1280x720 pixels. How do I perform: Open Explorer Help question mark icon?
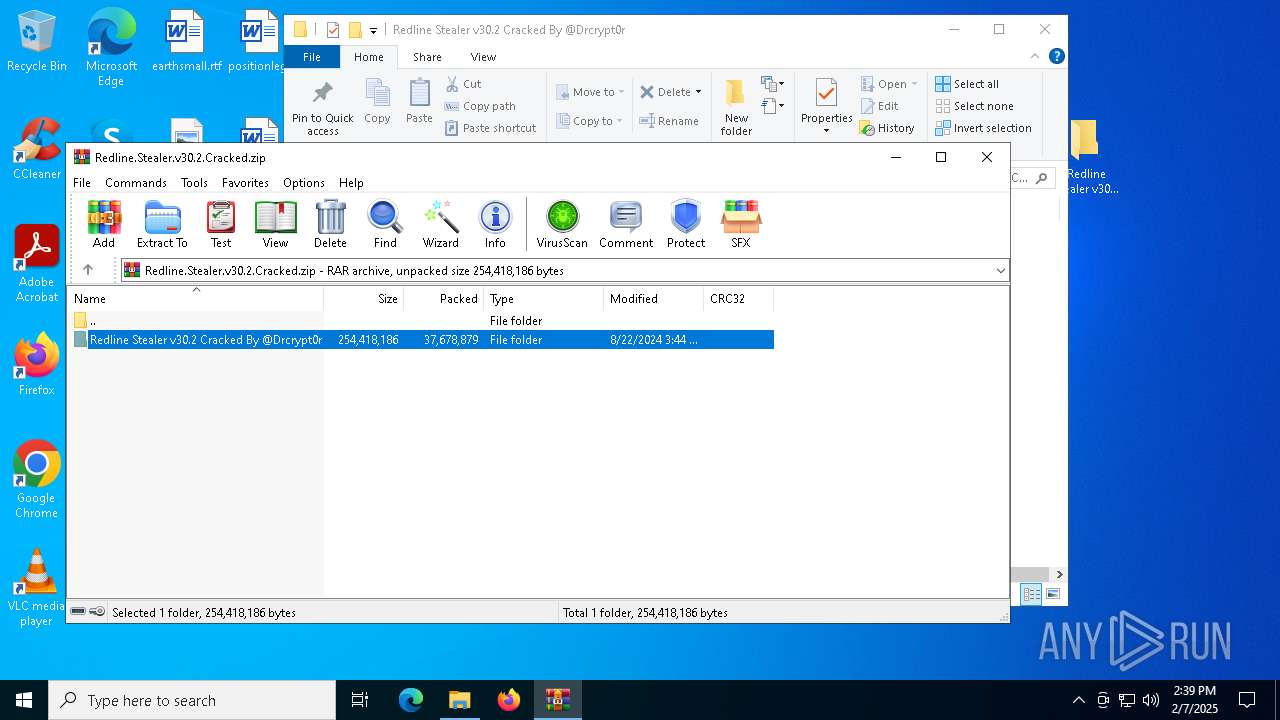pyautogui.click(x=1056, y=57)
